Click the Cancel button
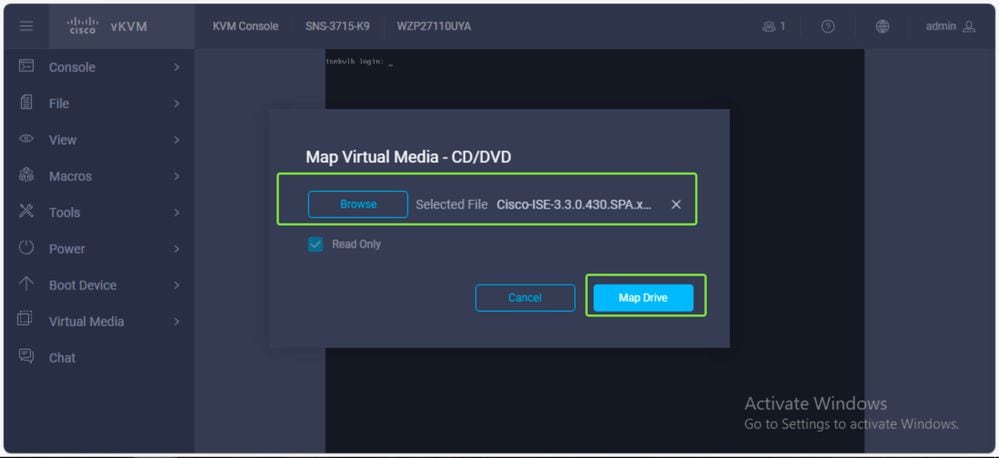This screenshot has height=458, width=999. [x=525, y=297]
